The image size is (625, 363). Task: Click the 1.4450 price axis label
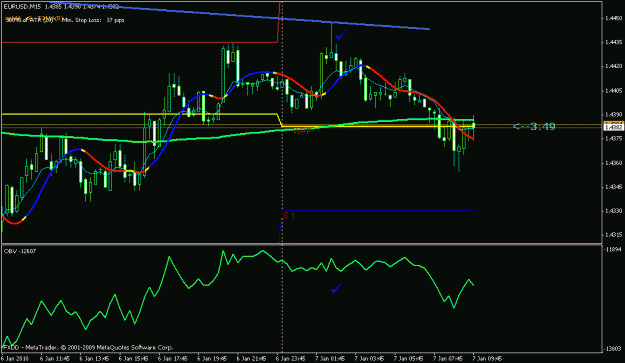(x=613, y=18)
